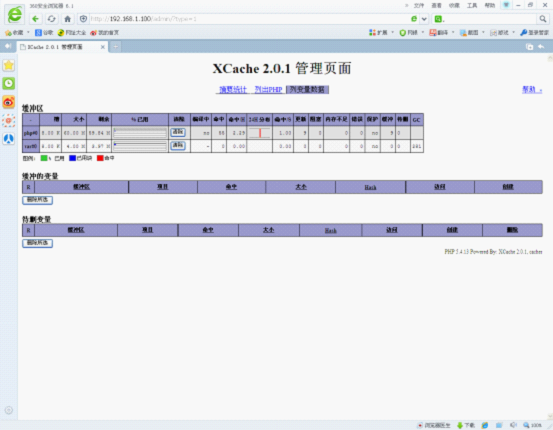Viewport: 553px width, 430px height.
Task: Click 删除所选 button under 缓冲的变量
Action: 37,200
